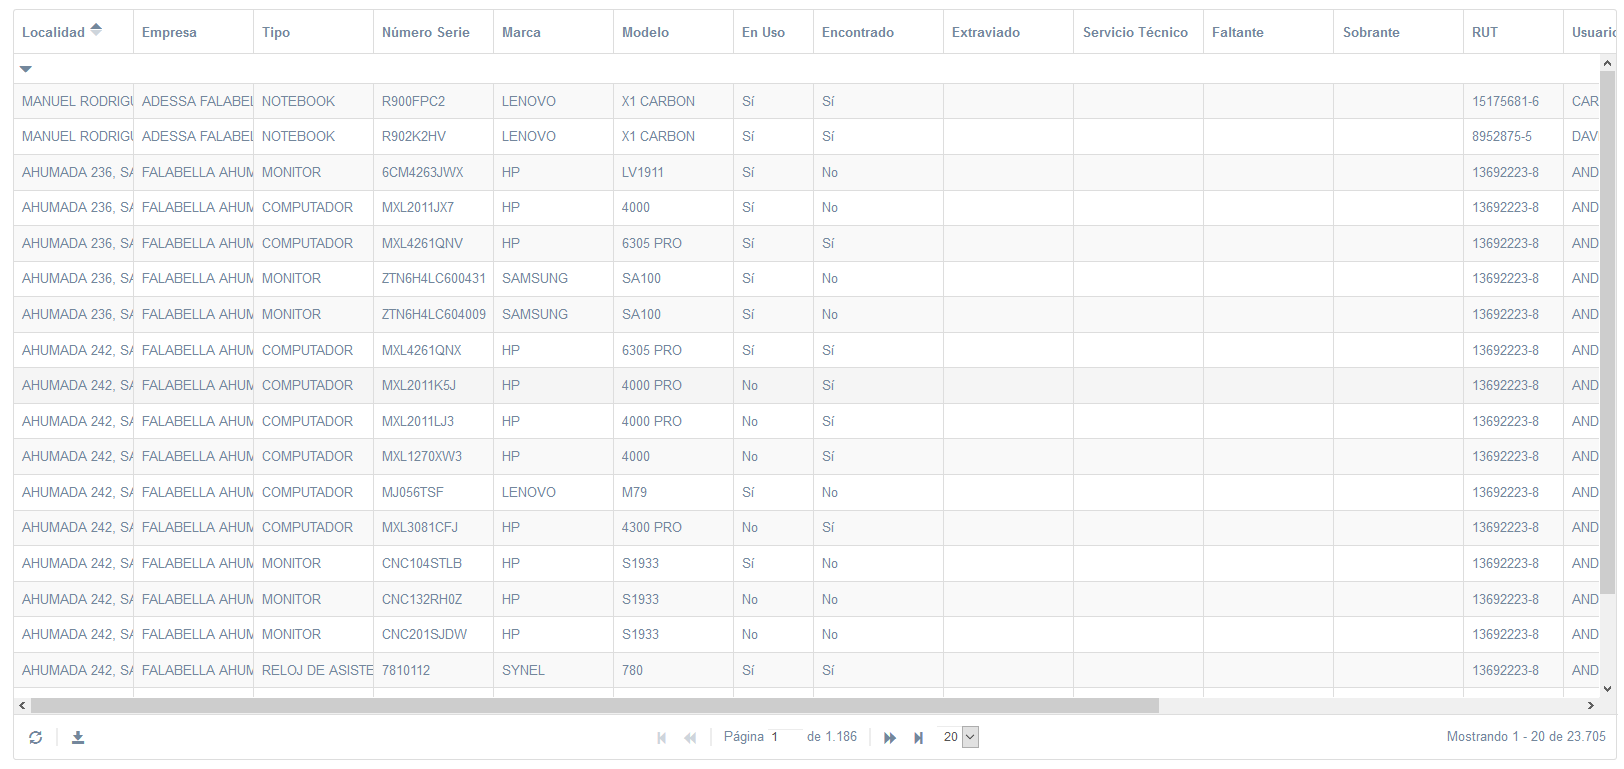This screenshot has width=1624, height=769.
Task: Click the horizontal scrollbar thumb
Action: pyautogui.click(x=595, y=706)
